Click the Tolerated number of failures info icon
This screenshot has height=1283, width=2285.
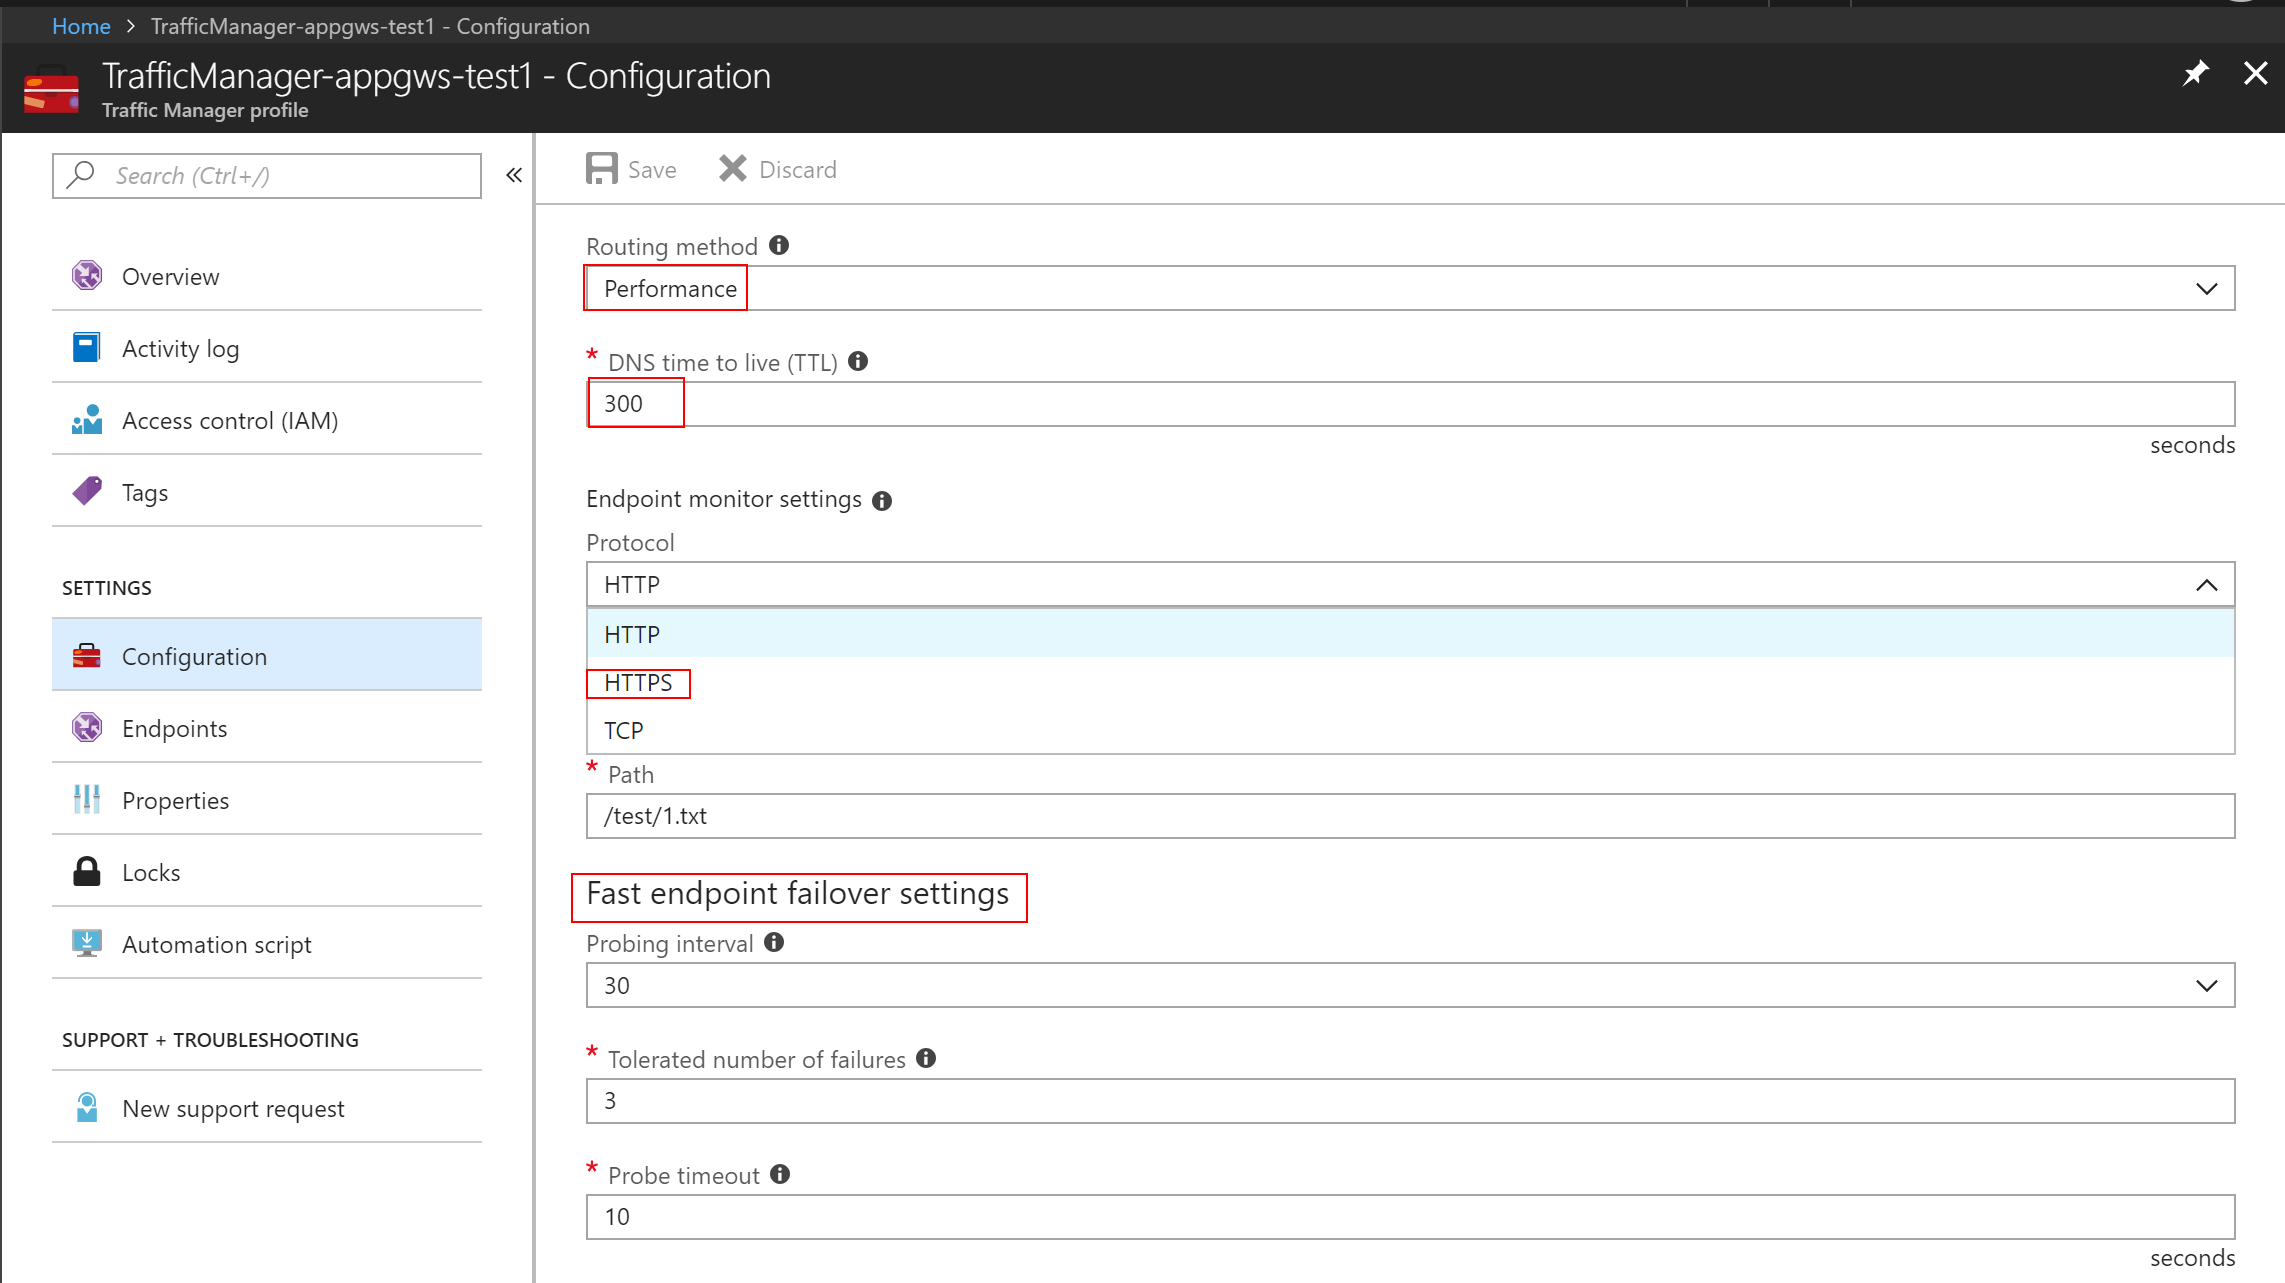pos(926,1059)
